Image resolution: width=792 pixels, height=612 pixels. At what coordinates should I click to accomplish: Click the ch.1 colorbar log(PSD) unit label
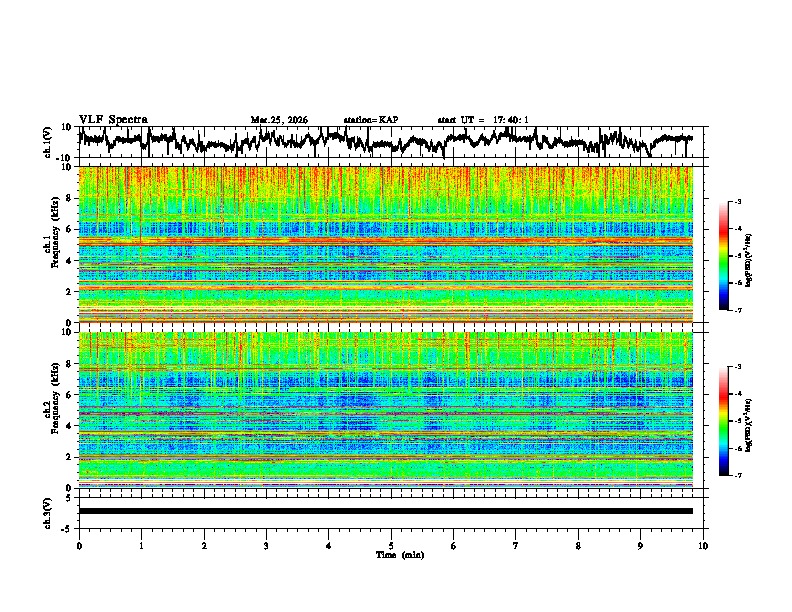click(x=749, y=260)
